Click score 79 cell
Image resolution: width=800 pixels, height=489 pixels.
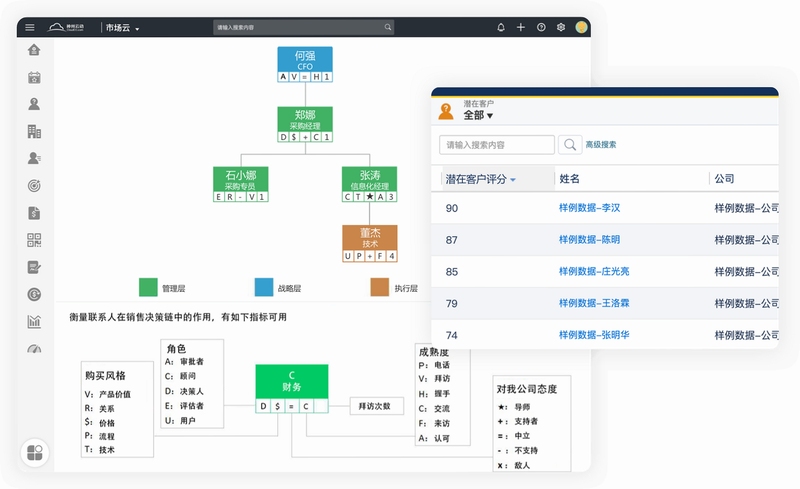pos(452,304)
